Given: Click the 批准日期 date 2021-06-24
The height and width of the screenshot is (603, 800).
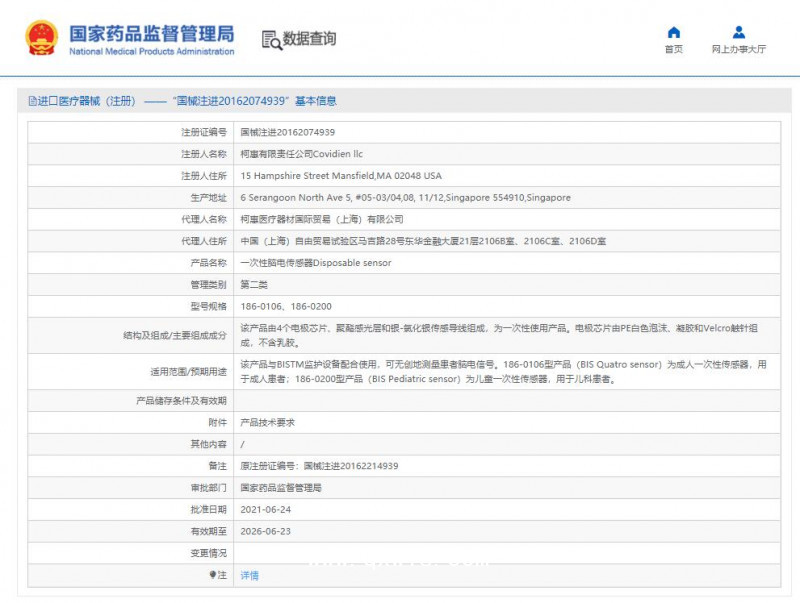Looking at the screenshot, I should 267,508.
